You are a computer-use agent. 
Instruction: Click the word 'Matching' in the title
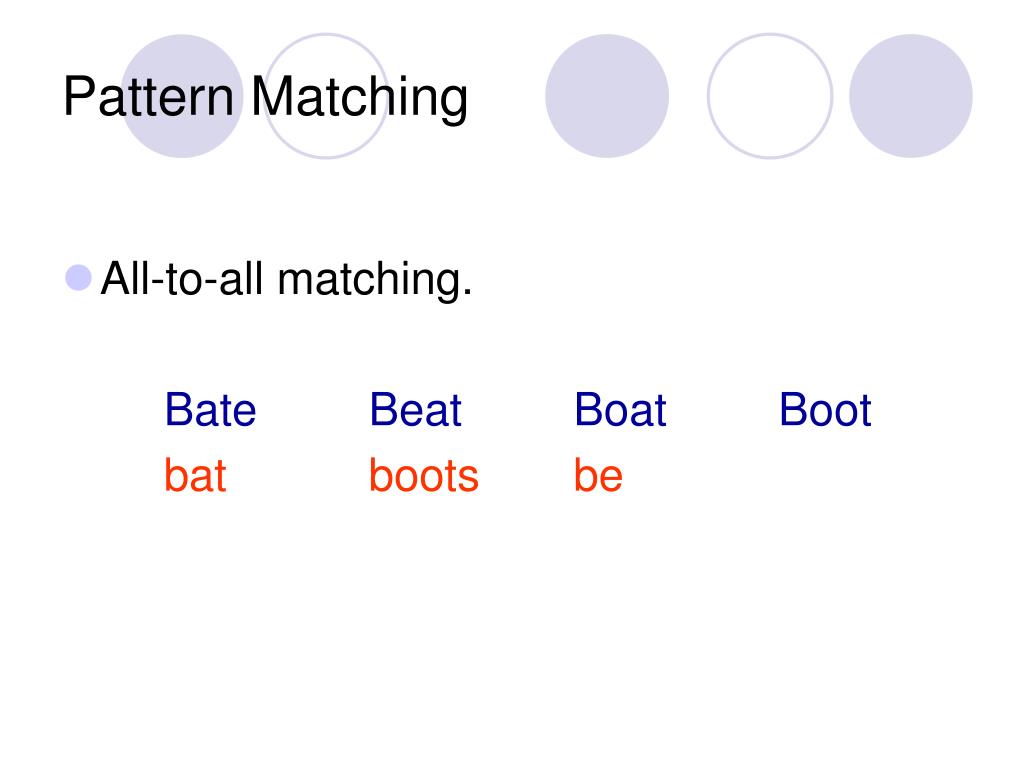[360, 97]
